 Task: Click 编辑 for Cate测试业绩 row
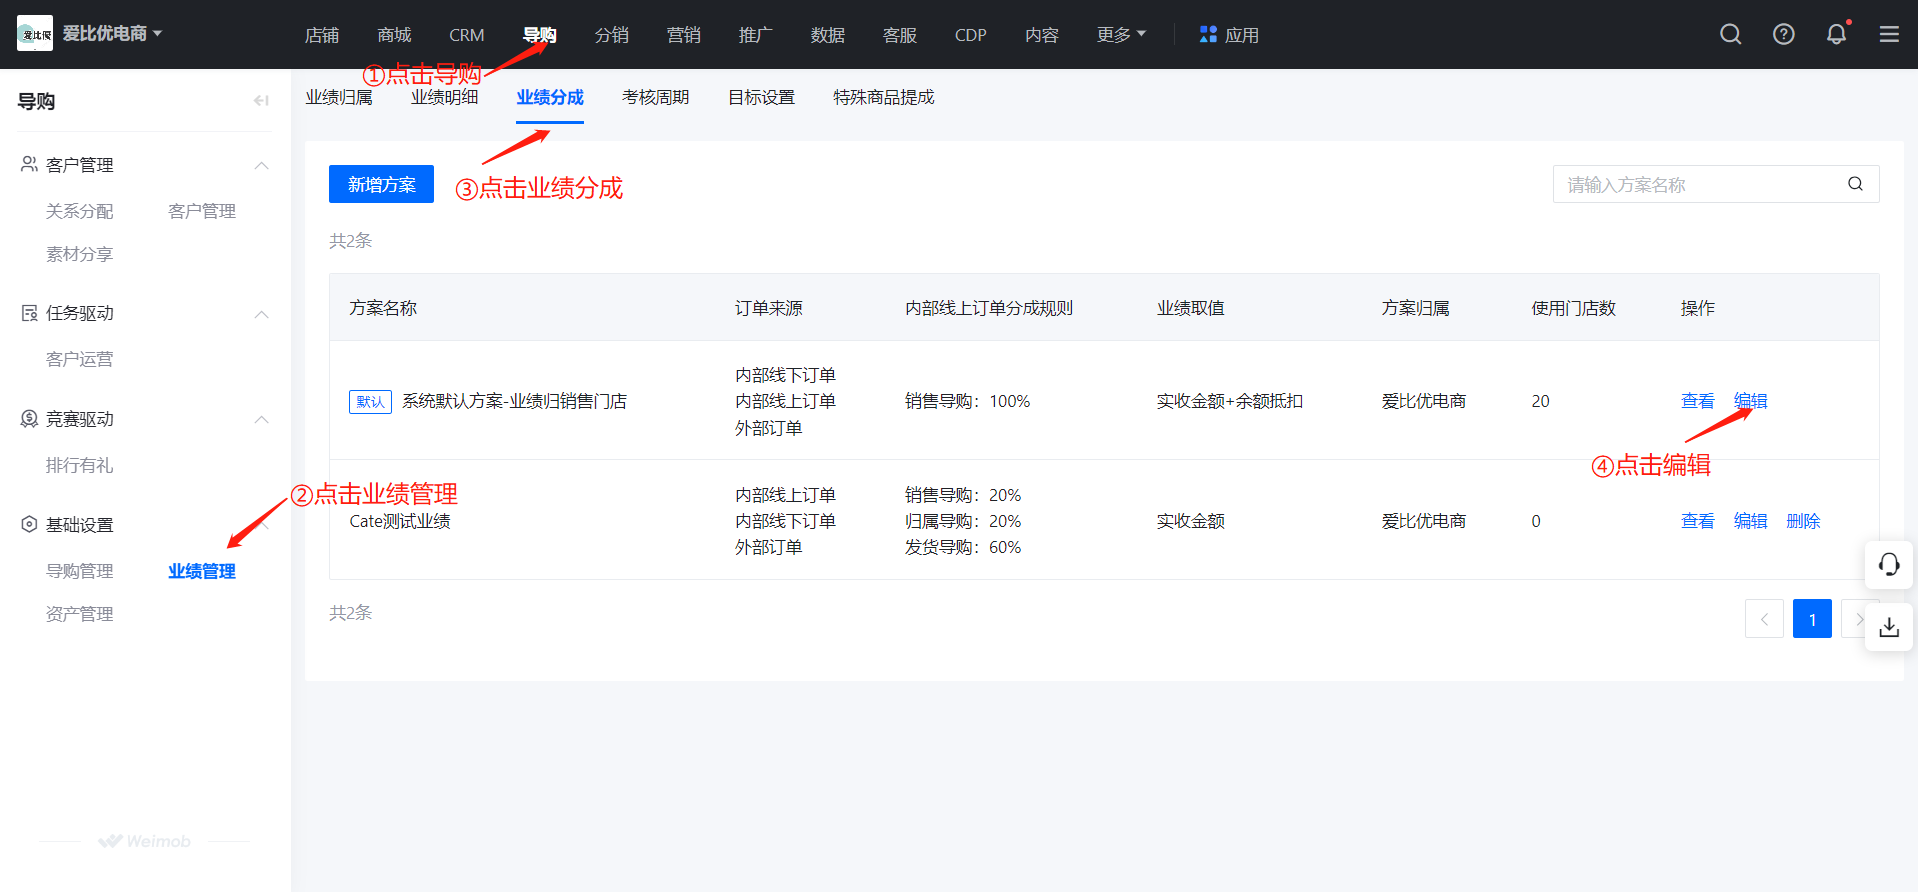click(1750, 521)
